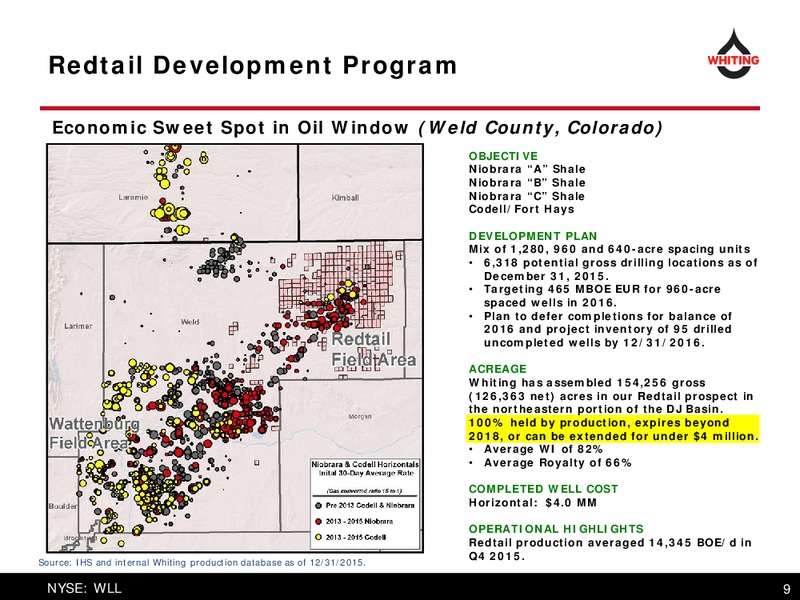Click the gray 'Pre 2013 Codell & Niobrara' legend dot

(x=318, y=506)
